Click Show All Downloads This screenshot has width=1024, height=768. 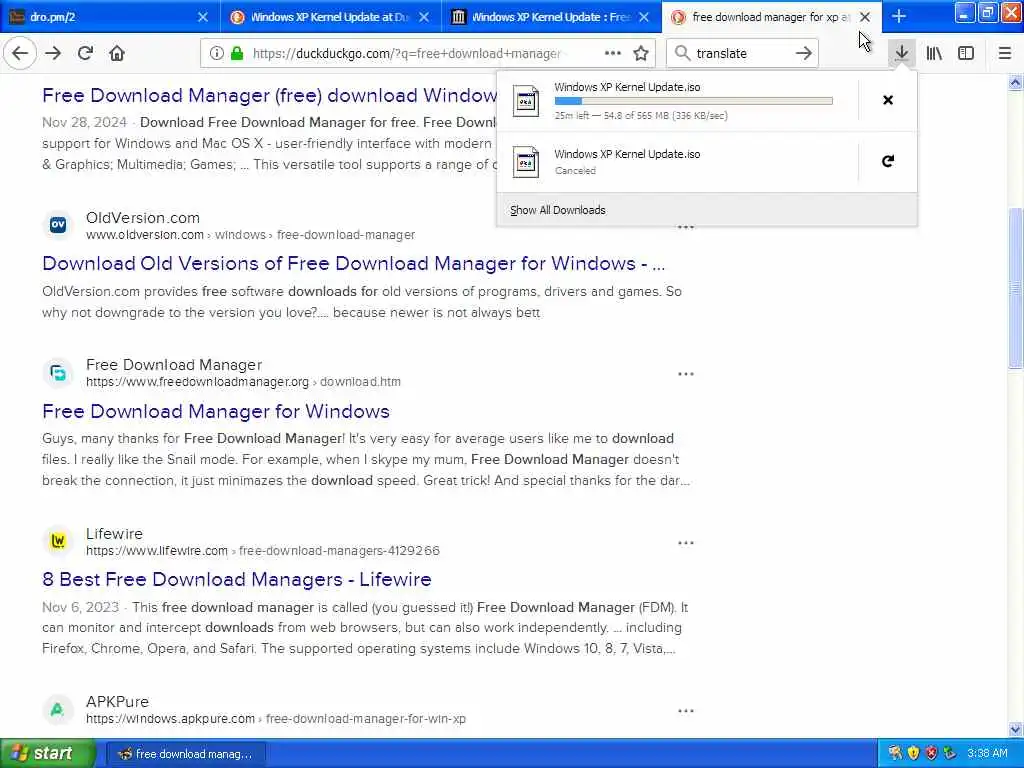558,210
